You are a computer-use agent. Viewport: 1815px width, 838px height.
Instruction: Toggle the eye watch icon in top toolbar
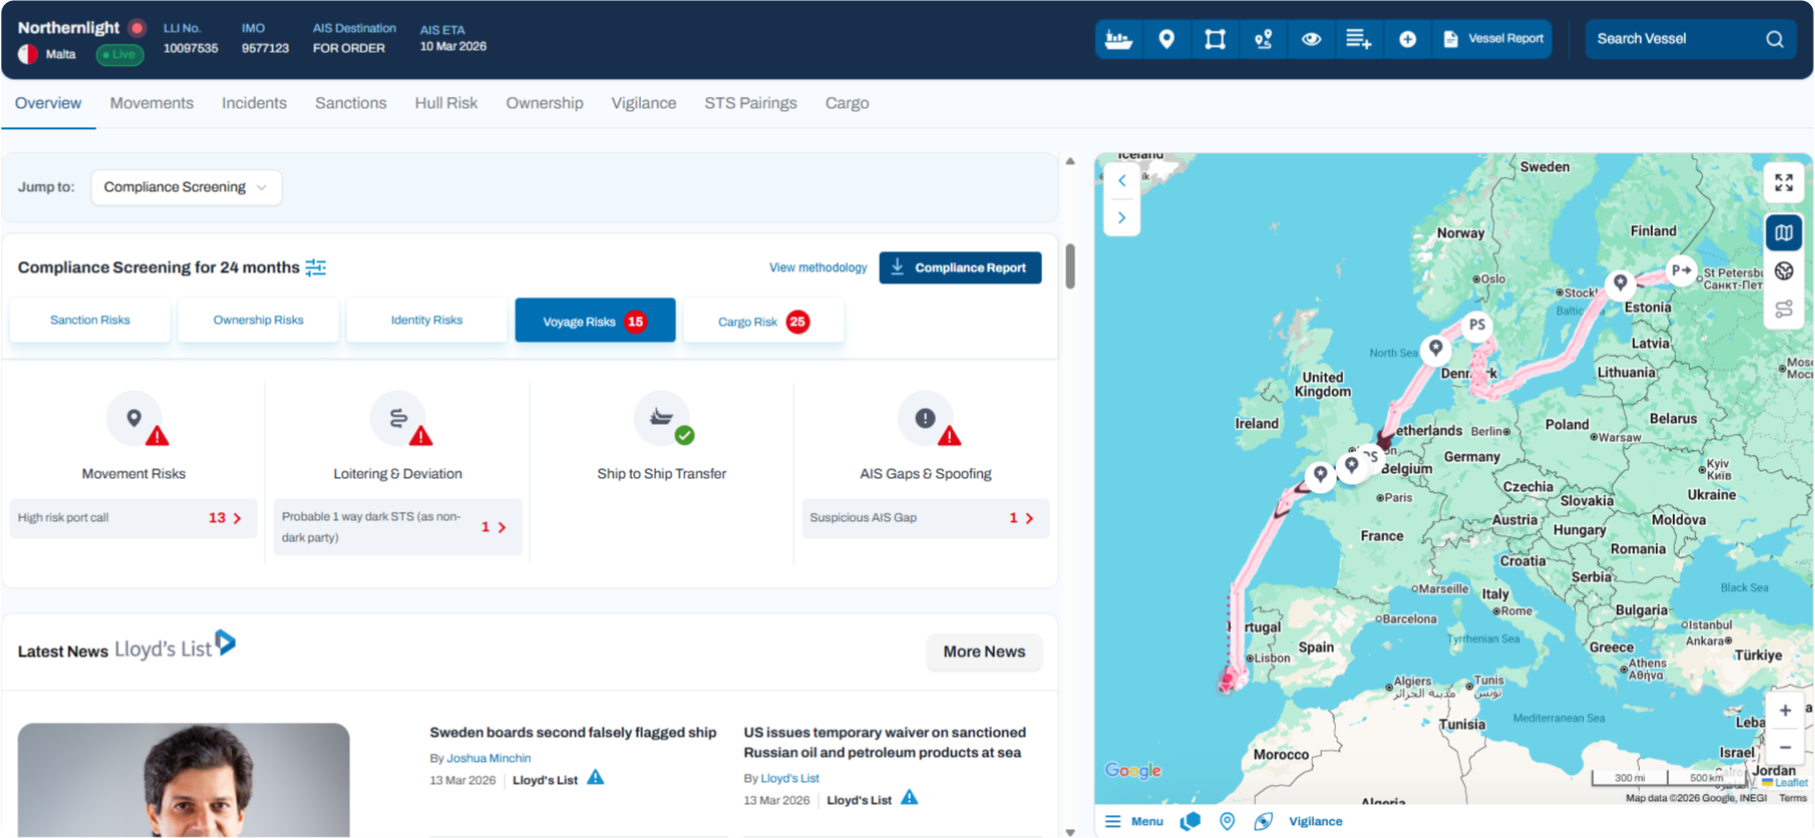pyautogui.click(x=1310, y=39)
